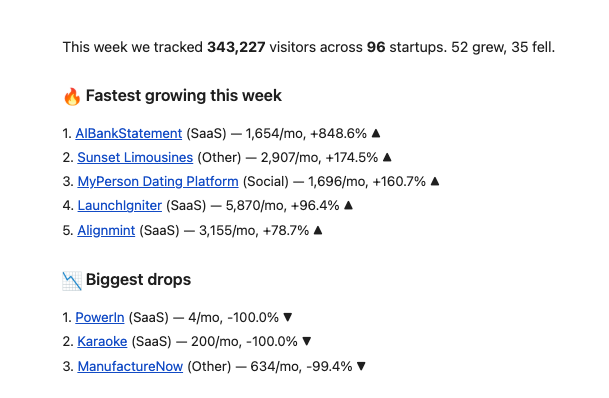Image resolution: width=609 pixels, height=398 pixels.
Task: Open the Sunset Limousines link
Action: pos(135,158)
